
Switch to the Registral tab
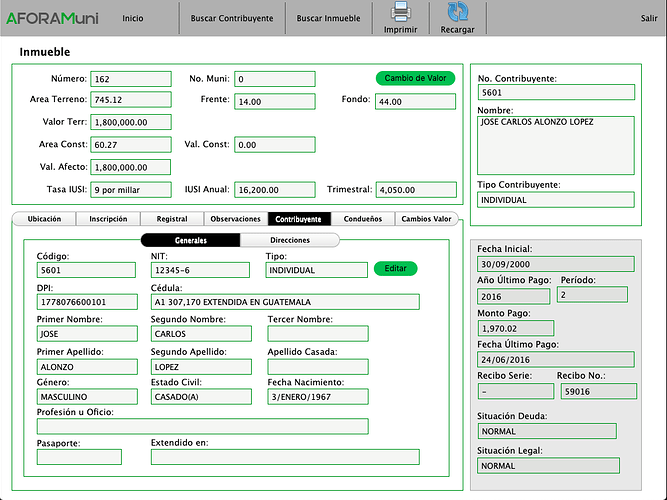(x=172, y=219)
